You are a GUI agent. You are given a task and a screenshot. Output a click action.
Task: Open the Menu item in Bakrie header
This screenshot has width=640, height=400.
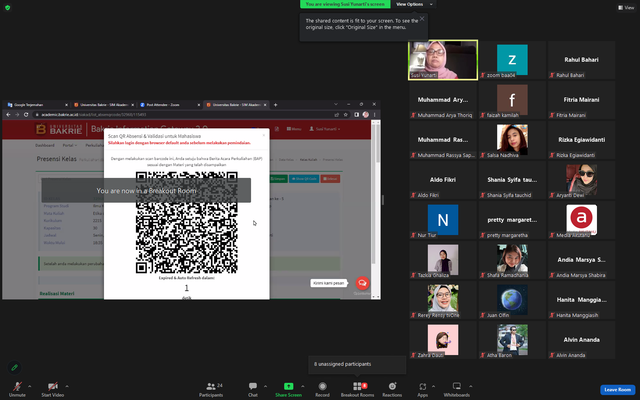coord(294,129)
